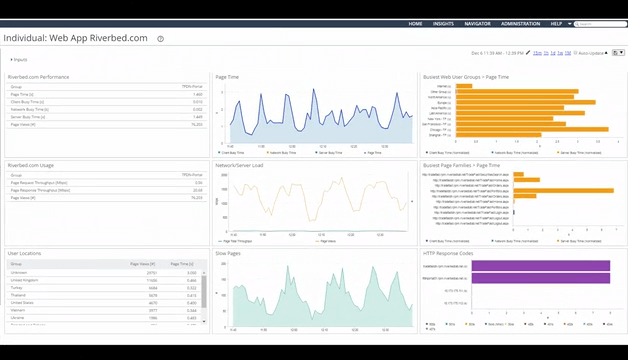Expand the Inputs section
The image size is (628, 360).
click(19, 60)
